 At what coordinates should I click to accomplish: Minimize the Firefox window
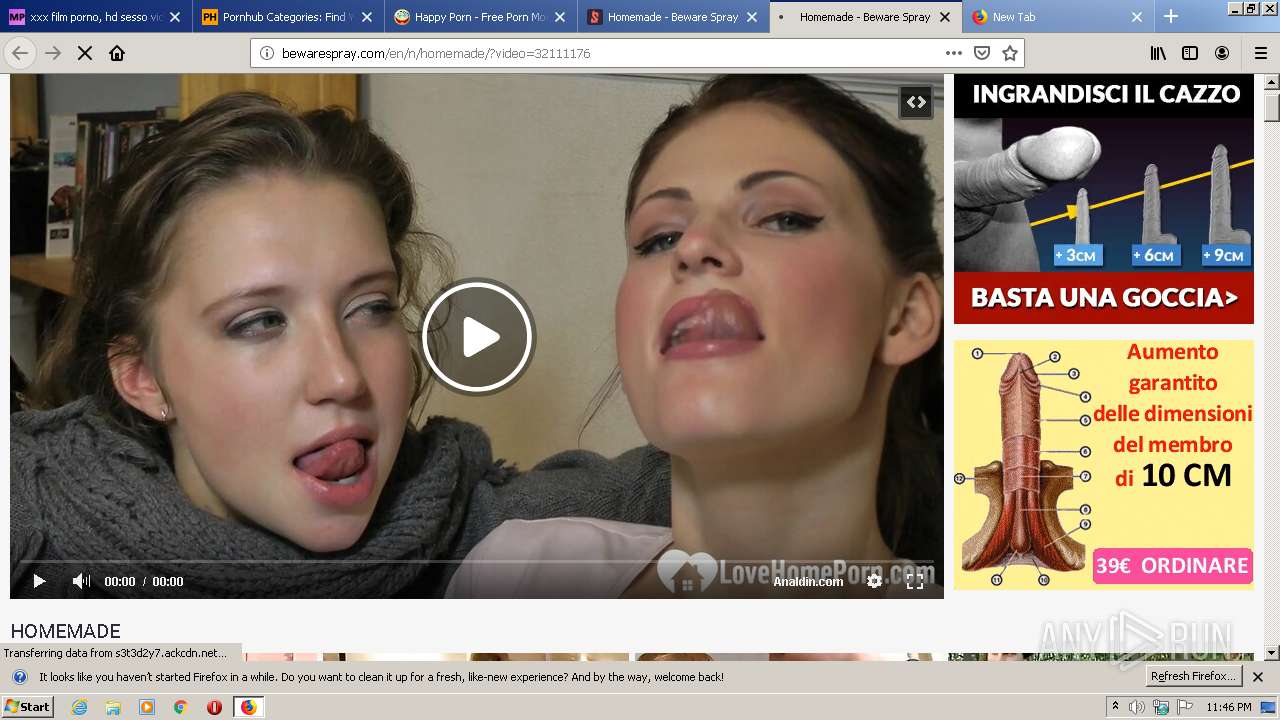click(x=1235, y=8)
